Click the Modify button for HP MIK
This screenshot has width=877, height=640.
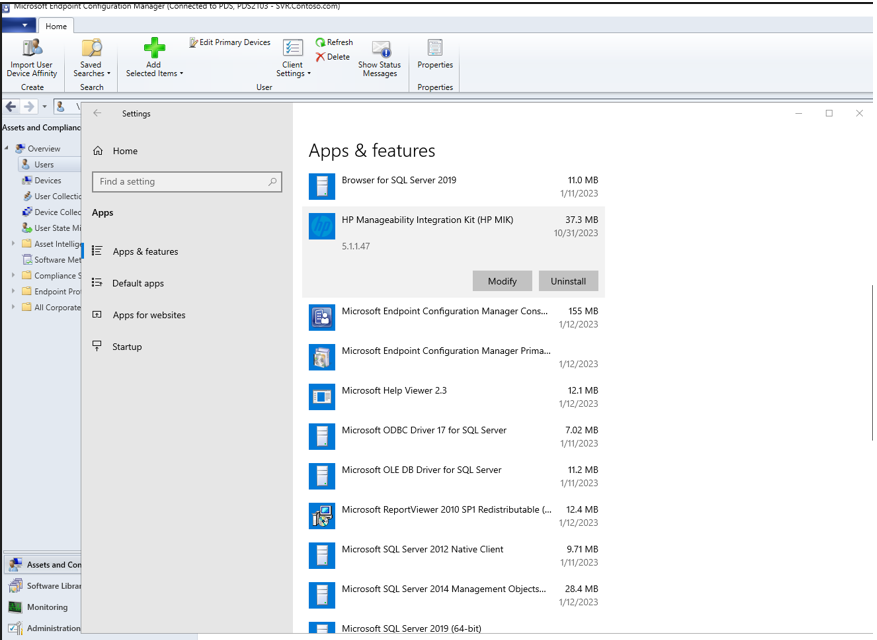502,281
